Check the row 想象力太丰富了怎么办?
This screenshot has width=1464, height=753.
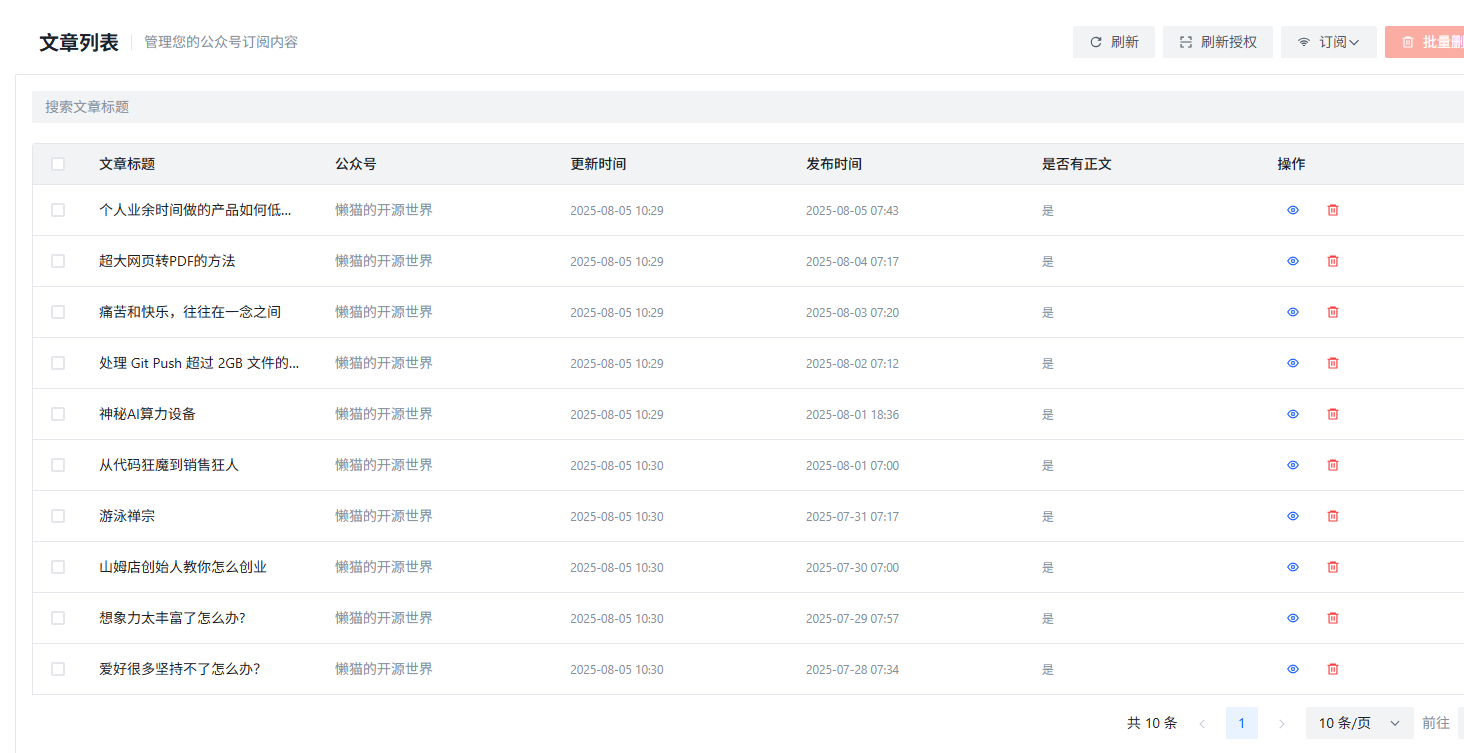[x=58, y=618]
